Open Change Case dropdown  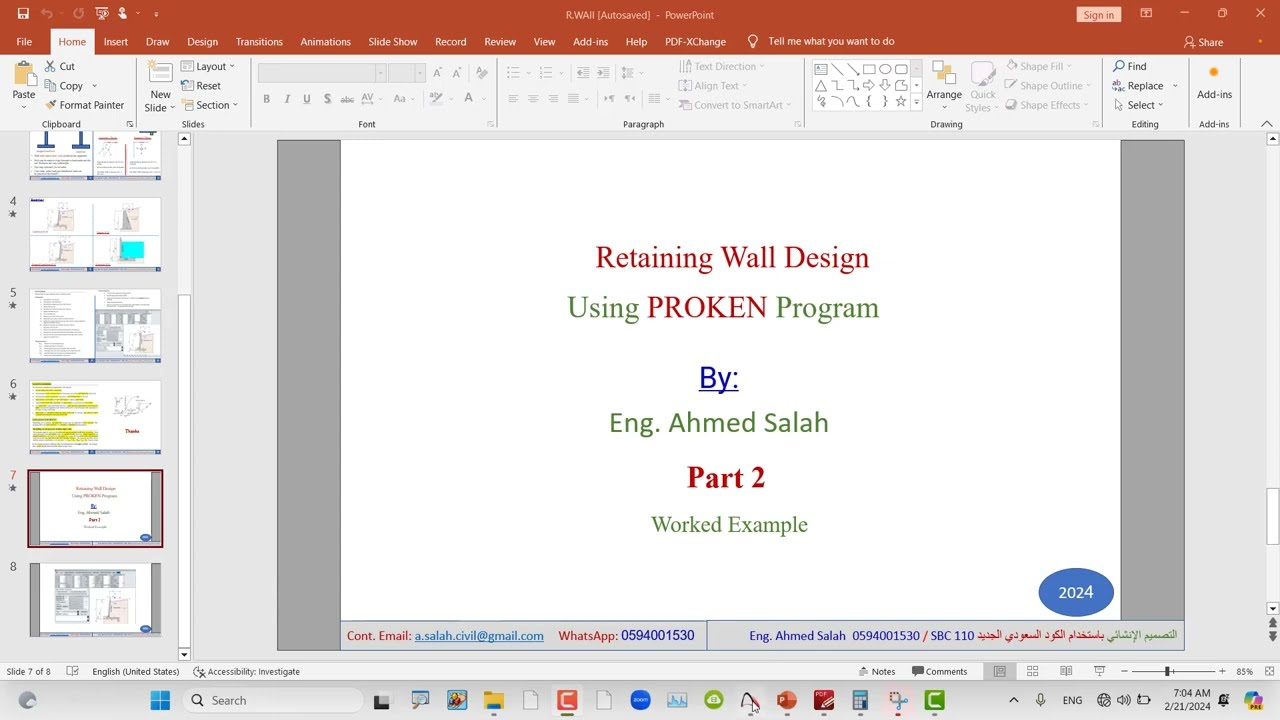coord(404,99)
